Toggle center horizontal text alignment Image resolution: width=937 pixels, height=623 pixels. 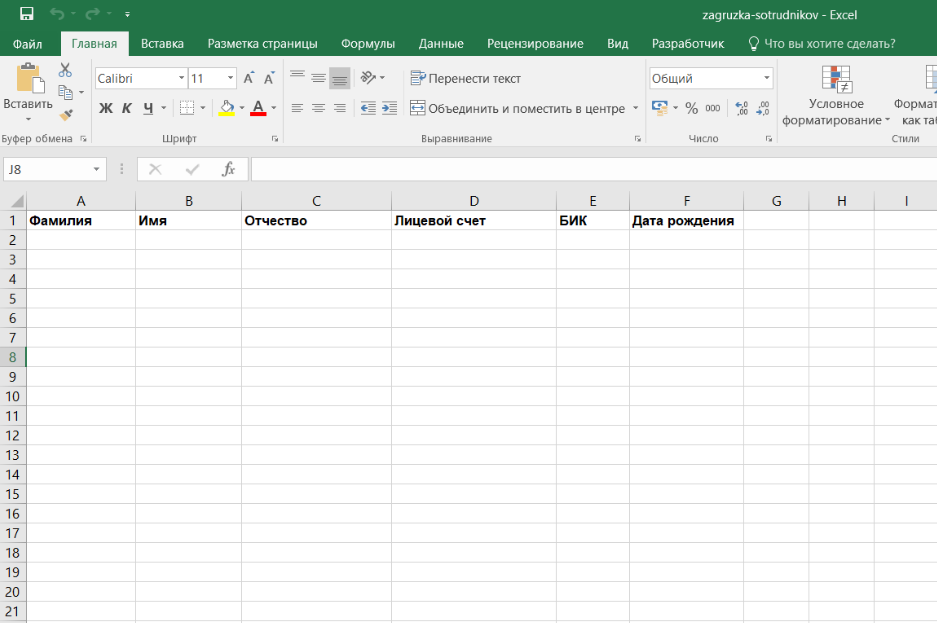318,108
